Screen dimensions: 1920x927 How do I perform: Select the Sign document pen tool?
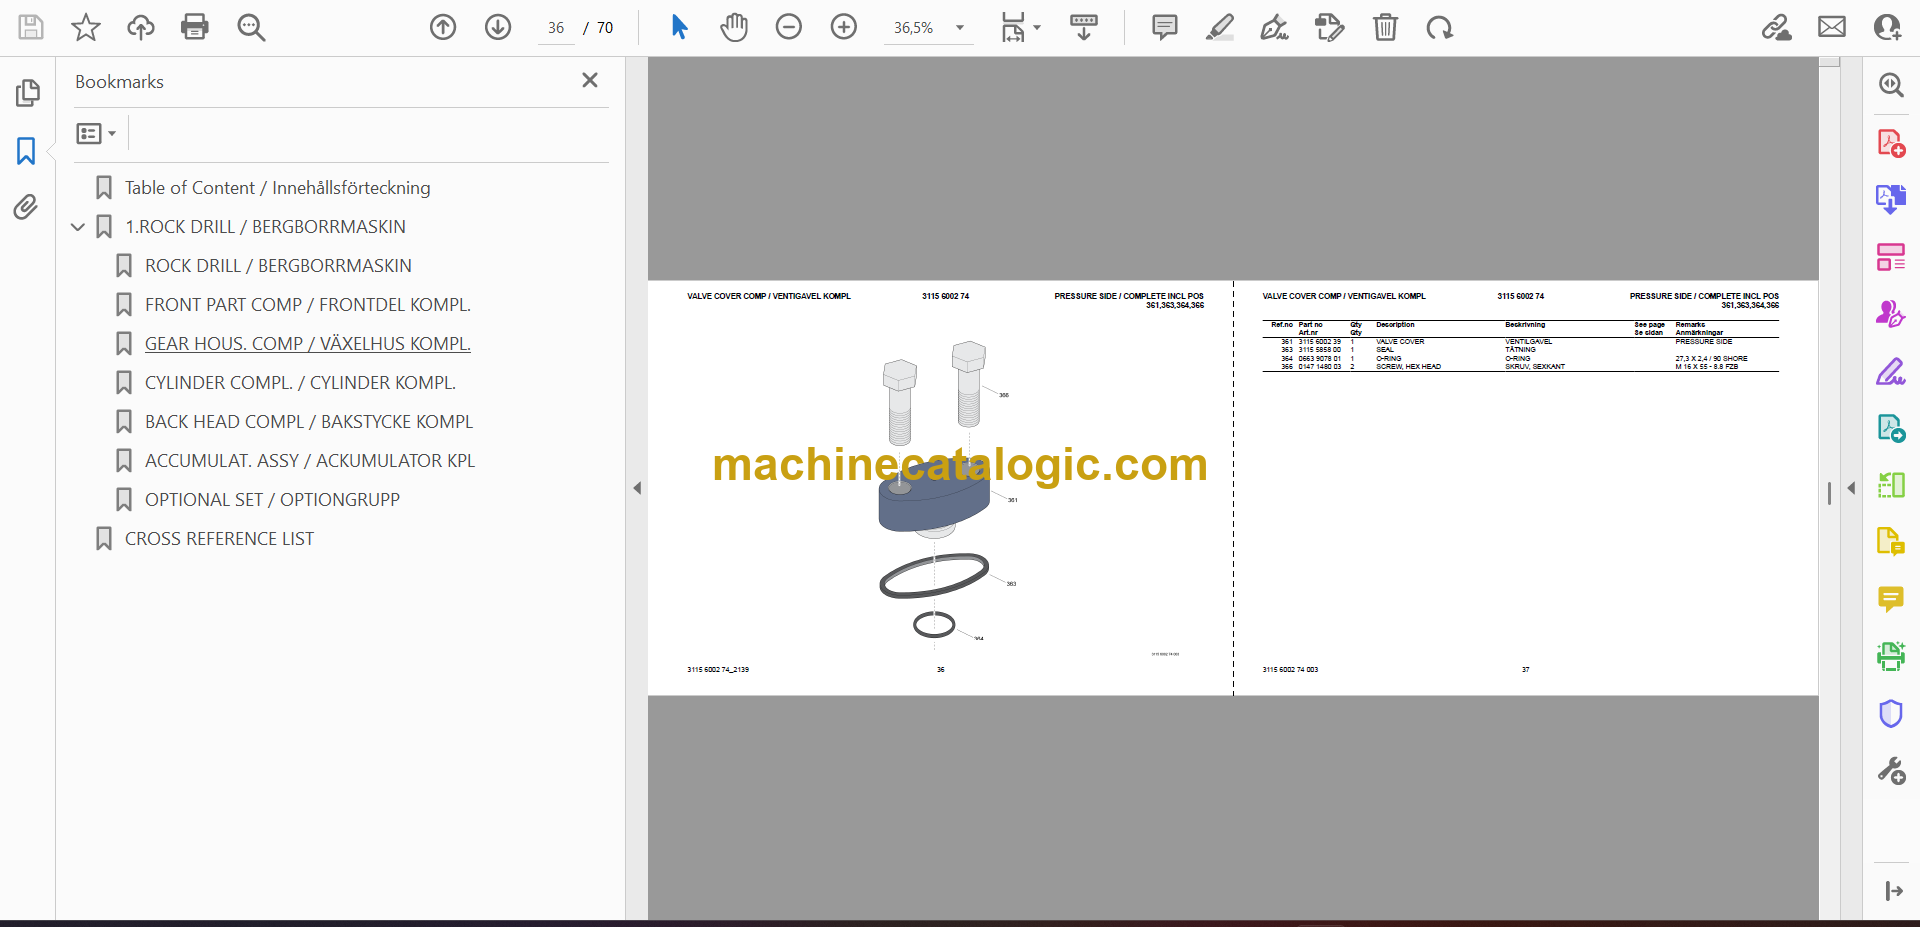(1275, 27)
